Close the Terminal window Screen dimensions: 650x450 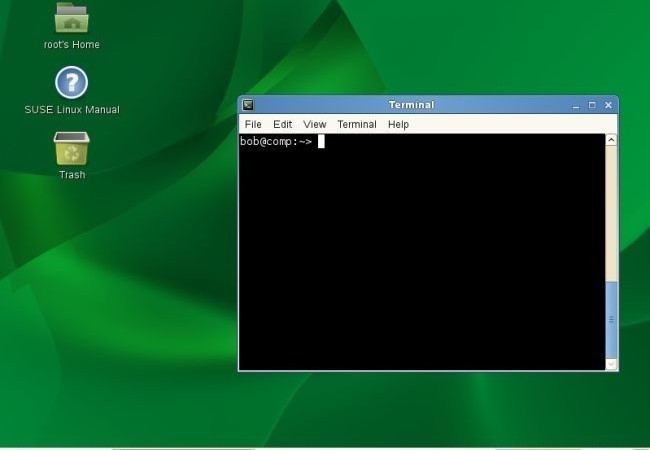pos(608,105)
